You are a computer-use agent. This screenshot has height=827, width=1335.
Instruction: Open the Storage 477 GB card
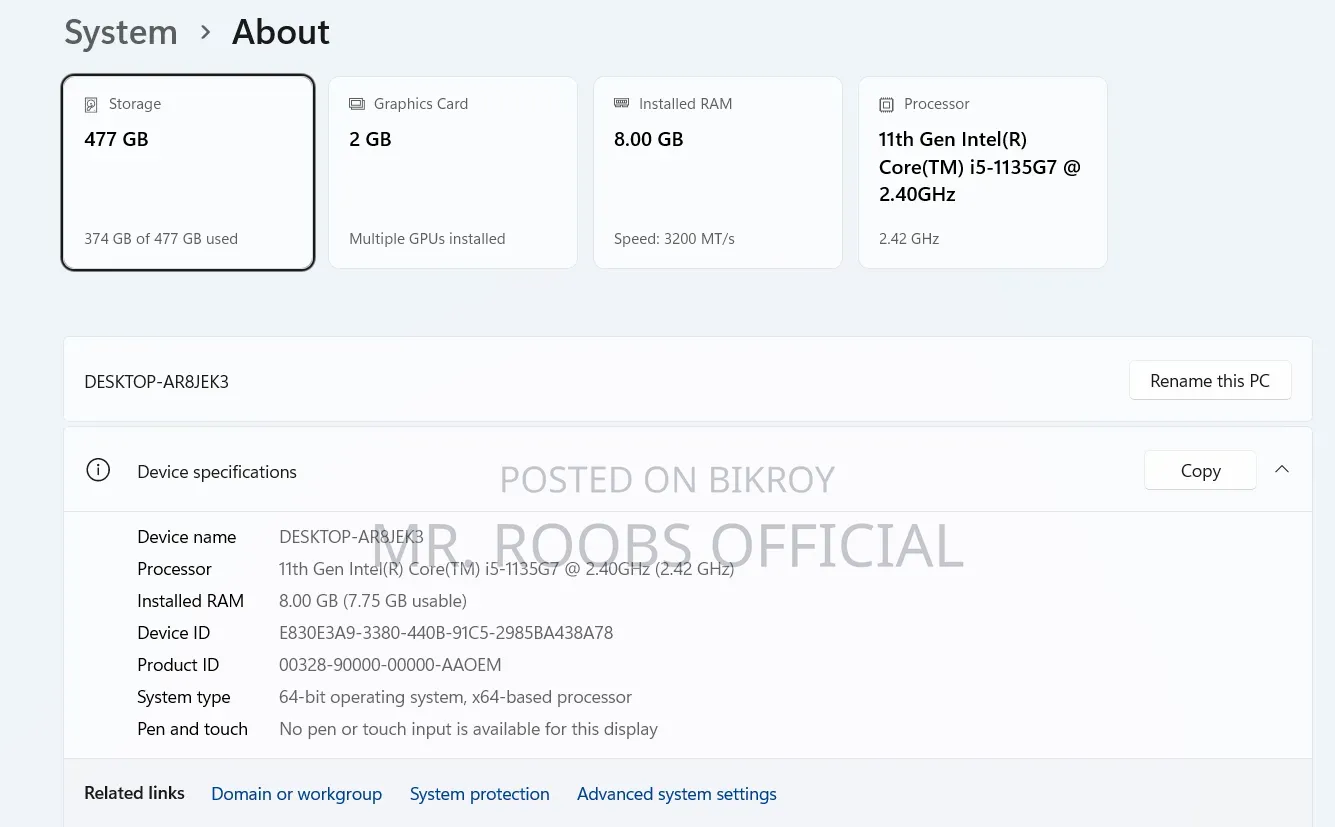(188, 172)
